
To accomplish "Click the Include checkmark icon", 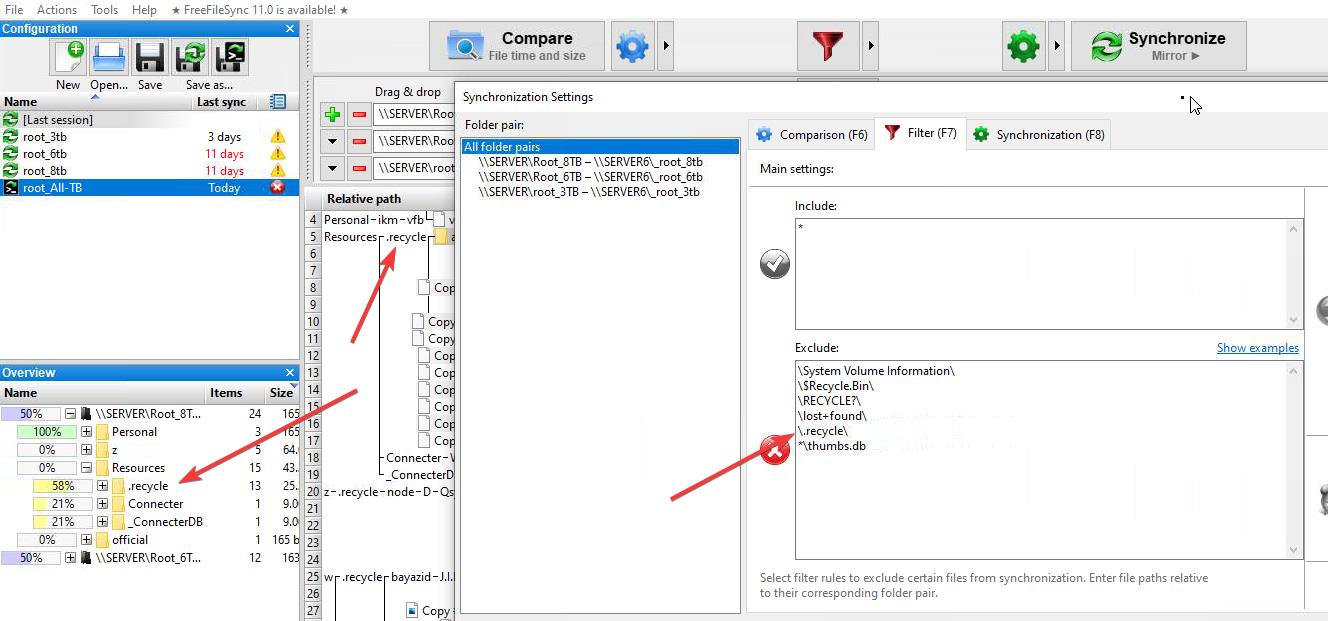I will click(775, 264).
